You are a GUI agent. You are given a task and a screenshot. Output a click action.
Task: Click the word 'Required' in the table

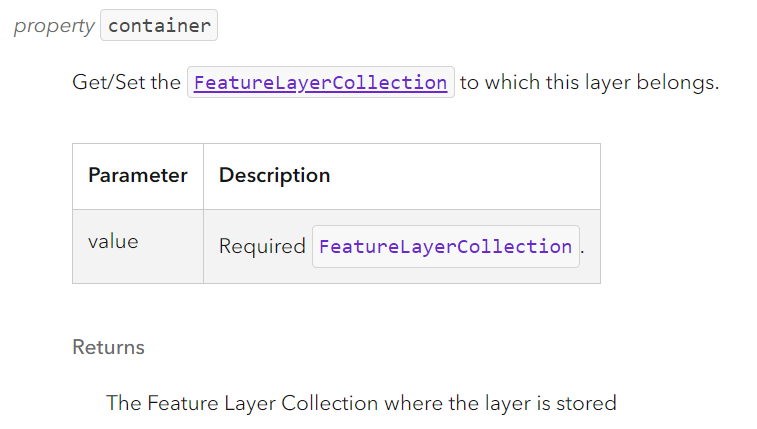(x=262, y=246)
